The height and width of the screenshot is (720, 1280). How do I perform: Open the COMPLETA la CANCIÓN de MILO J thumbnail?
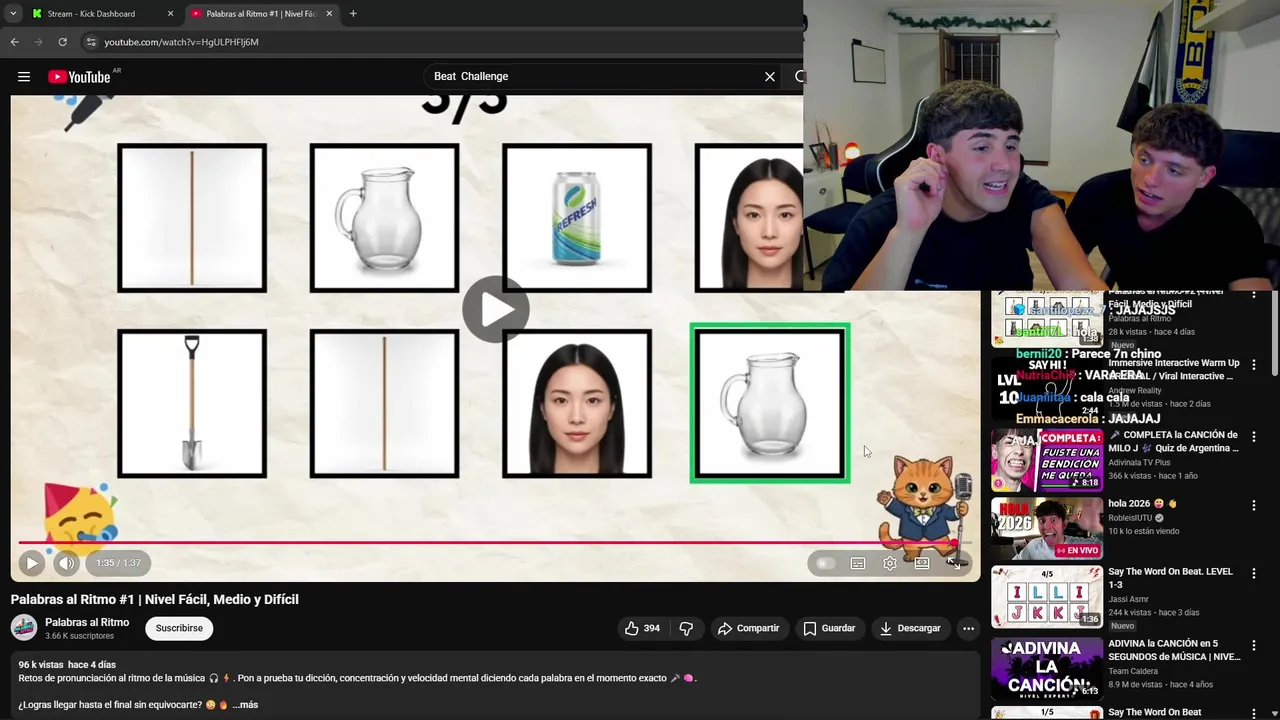(x=1047, y=460)
